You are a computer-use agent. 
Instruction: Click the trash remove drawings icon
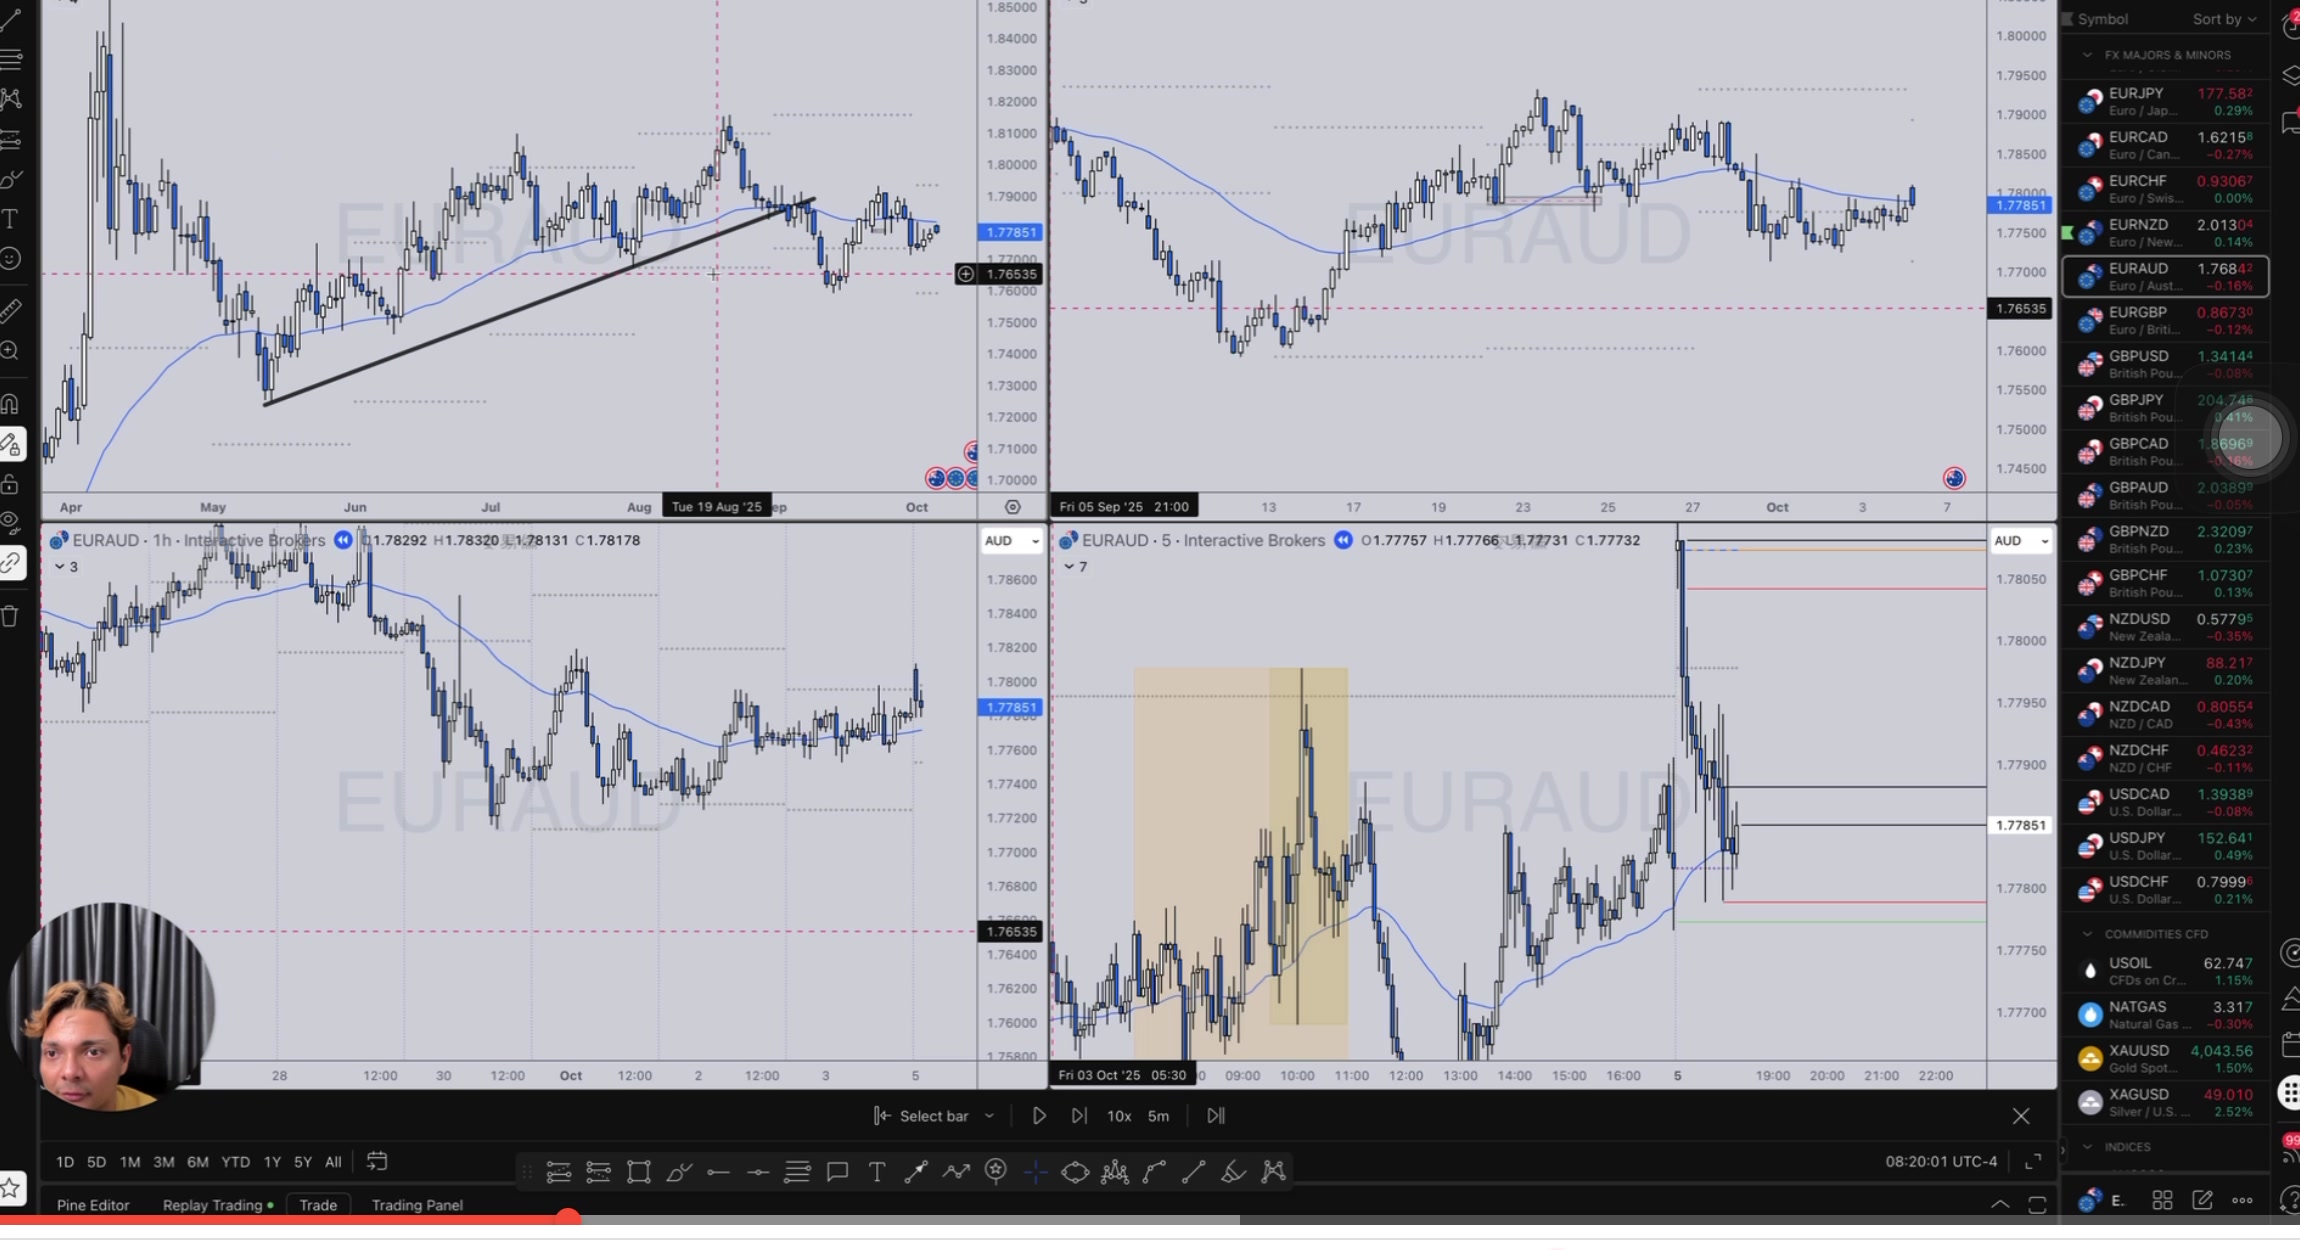pyautogui.click(x=10, y=616)
